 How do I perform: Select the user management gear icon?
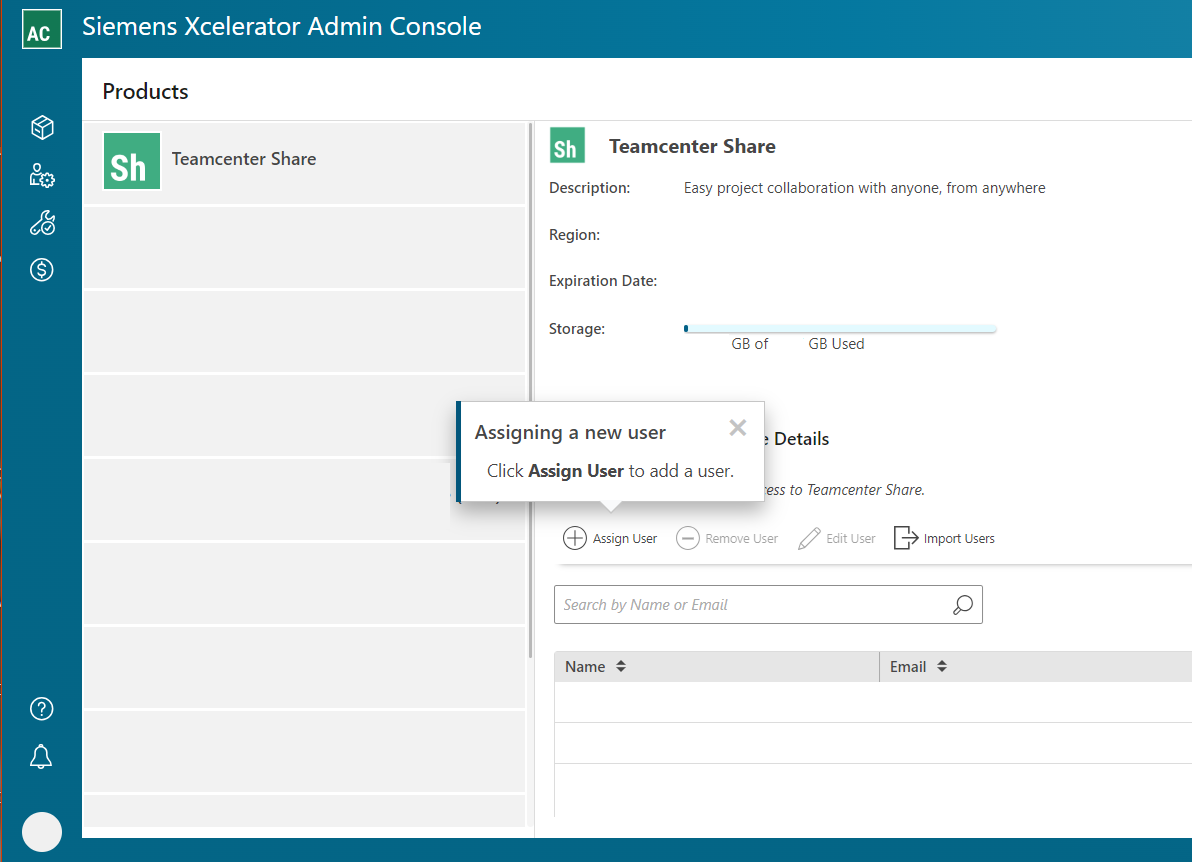tap(41, 175)
